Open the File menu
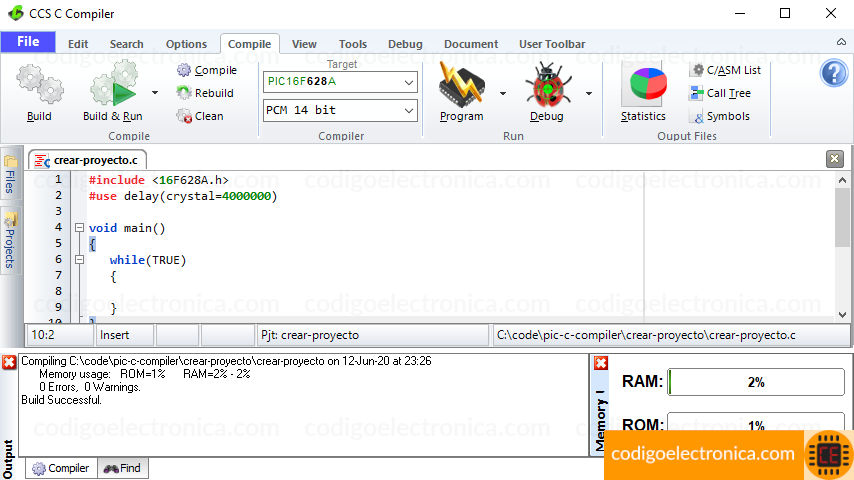This screenshot has height=480, width=854. (x=28, y=42)
